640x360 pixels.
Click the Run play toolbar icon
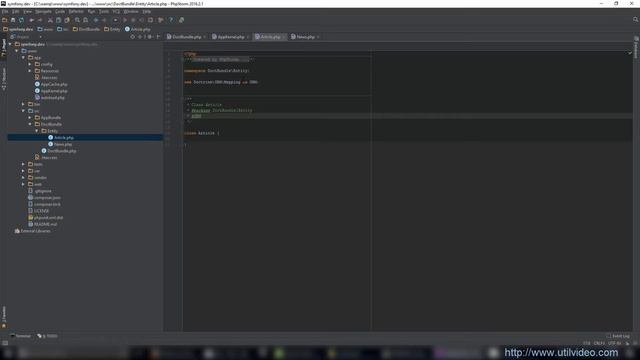[x=125, y=20]
